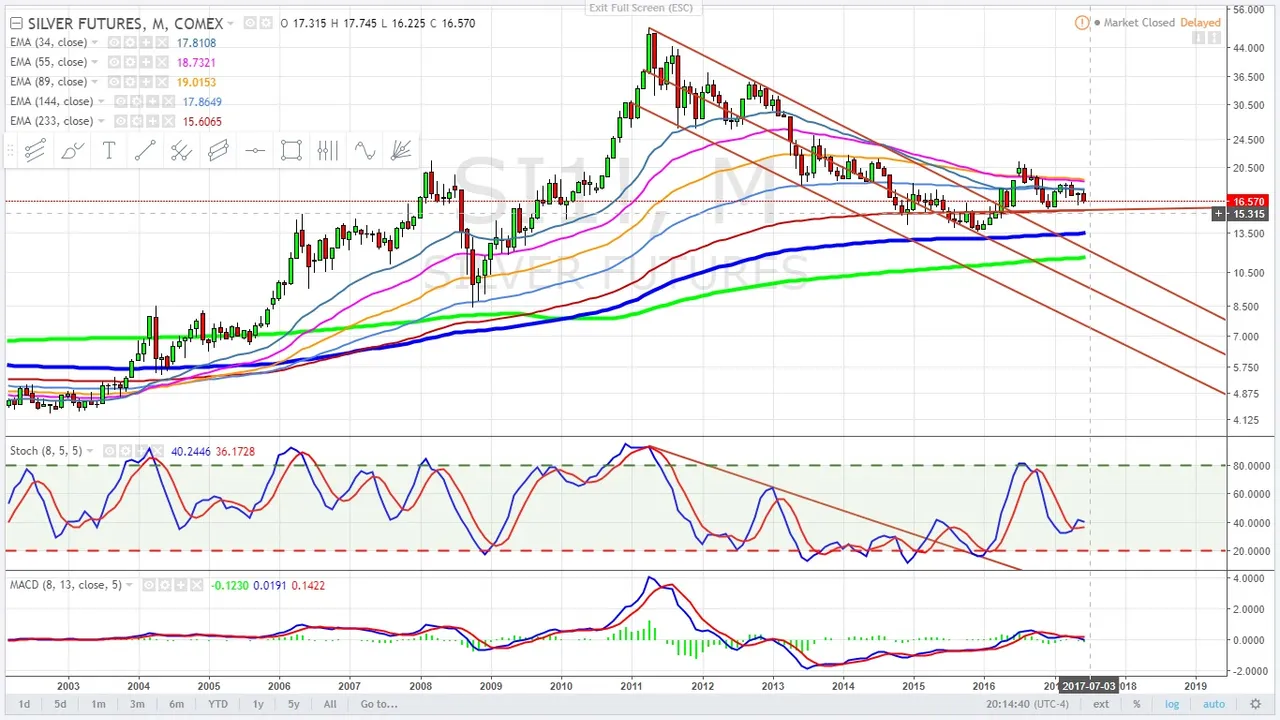Set time range to 1m
Image resolution: width=1280 pixels, height=720 pixels.
[x=98, y=704]
